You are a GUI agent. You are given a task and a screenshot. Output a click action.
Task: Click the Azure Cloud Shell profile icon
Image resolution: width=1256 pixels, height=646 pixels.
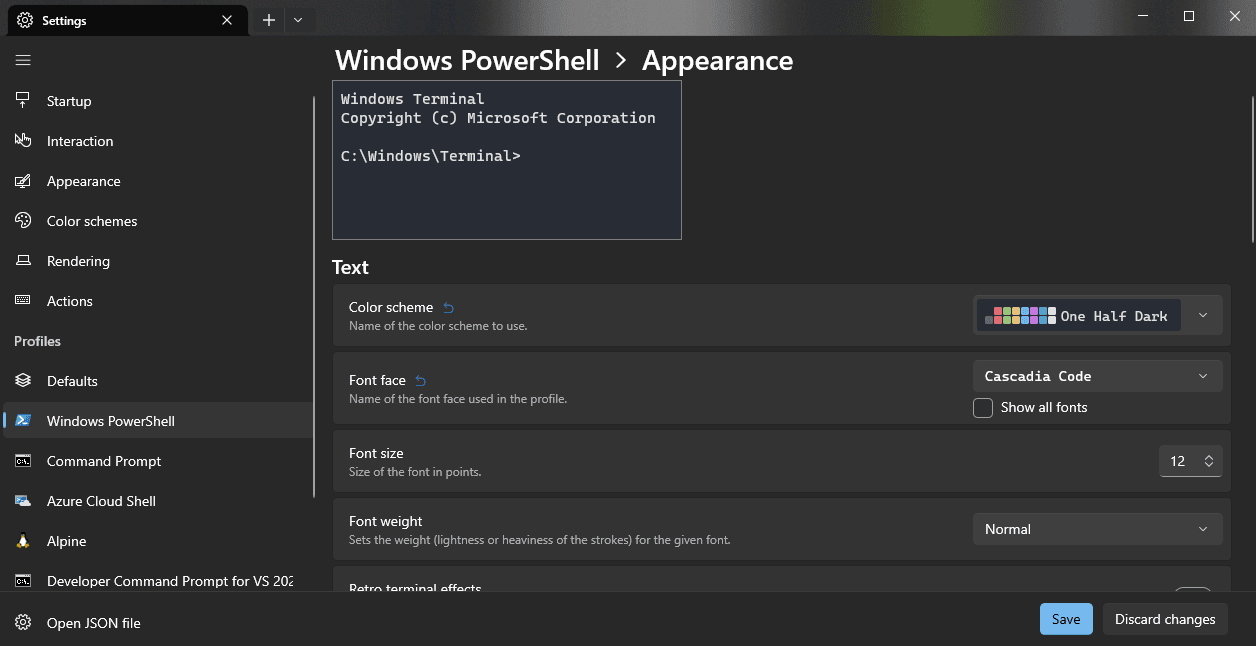pyautogui.click(x=22, y=500)
